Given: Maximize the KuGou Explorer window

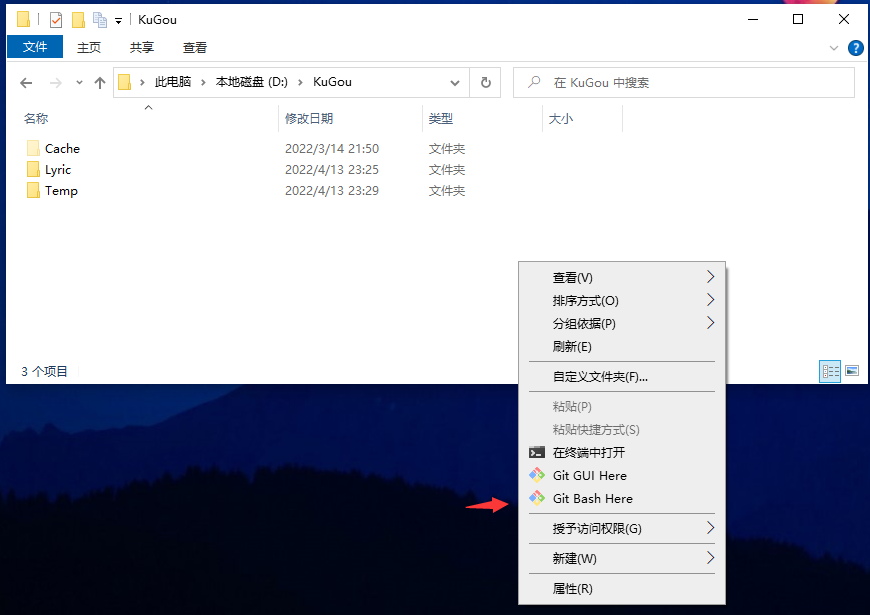Looking at the screenshot, I should click(798, 19).
